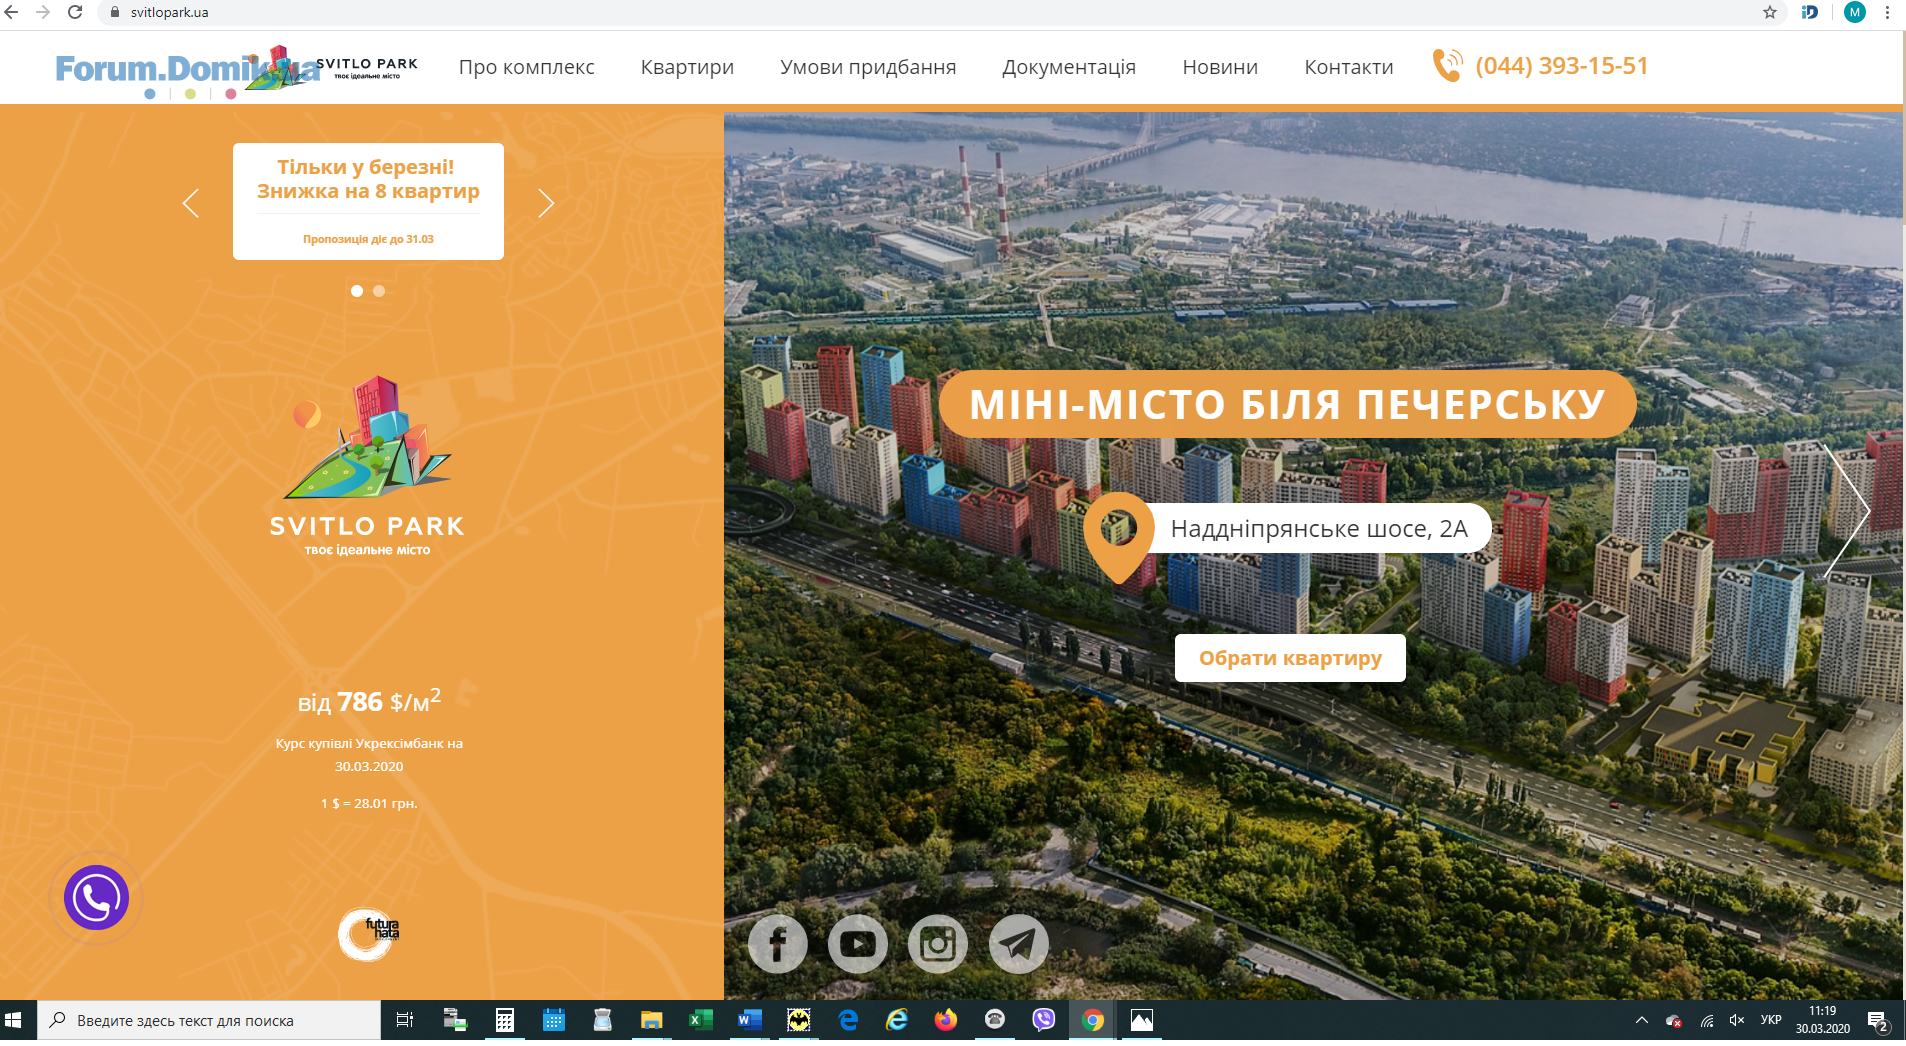Click the browser back arrow
The image size is (1906, 1046).
point(12,12)
